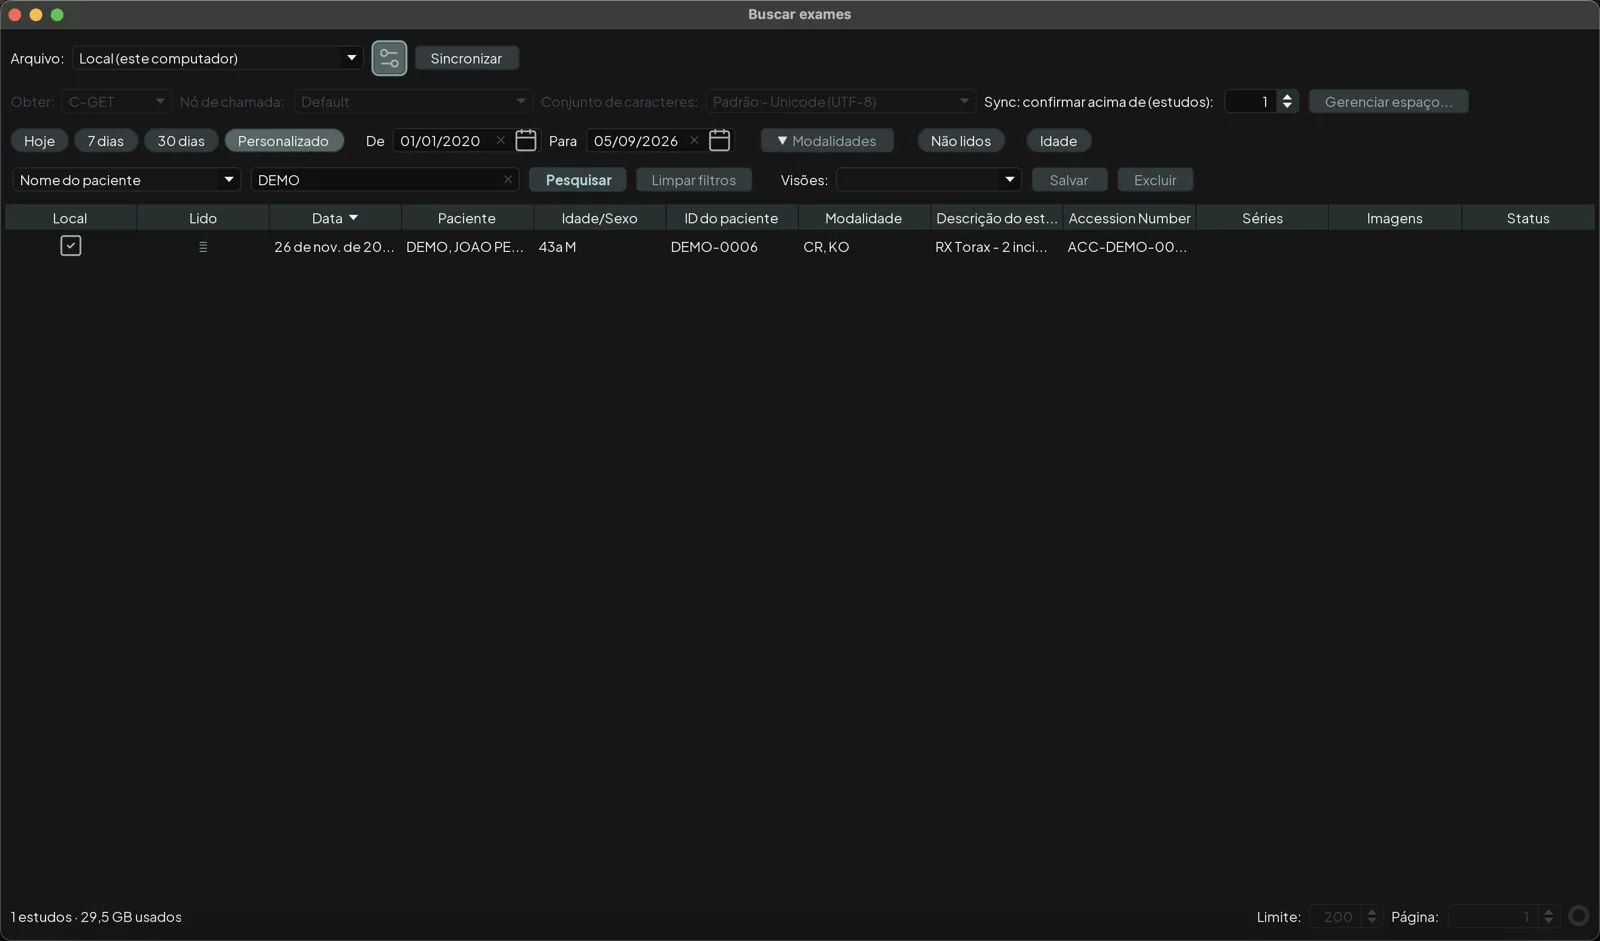Viewport: 1600px width, 941px height.
Task: Open the C-GET Obter dropdown
Action: (115, 102)
